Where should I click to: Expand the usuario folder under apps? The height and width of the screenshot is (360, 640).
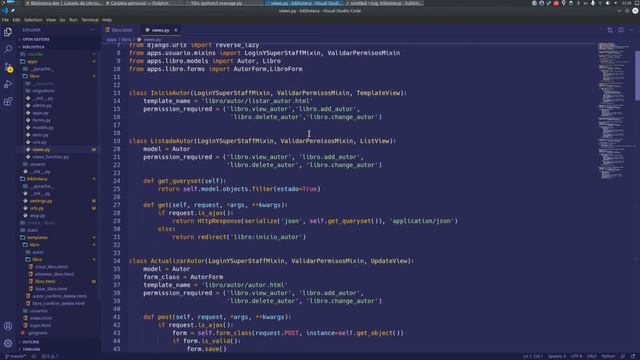(38, 164)
